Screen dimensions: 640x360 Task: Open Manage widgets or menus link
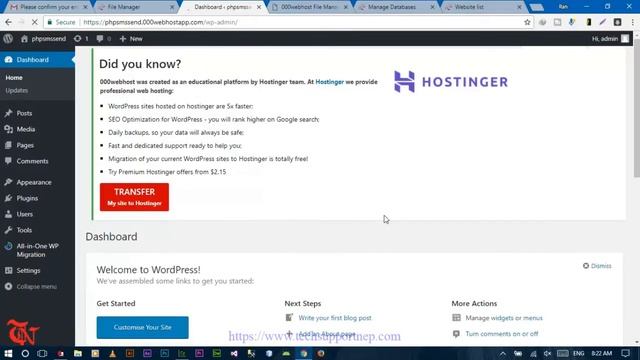504,318
